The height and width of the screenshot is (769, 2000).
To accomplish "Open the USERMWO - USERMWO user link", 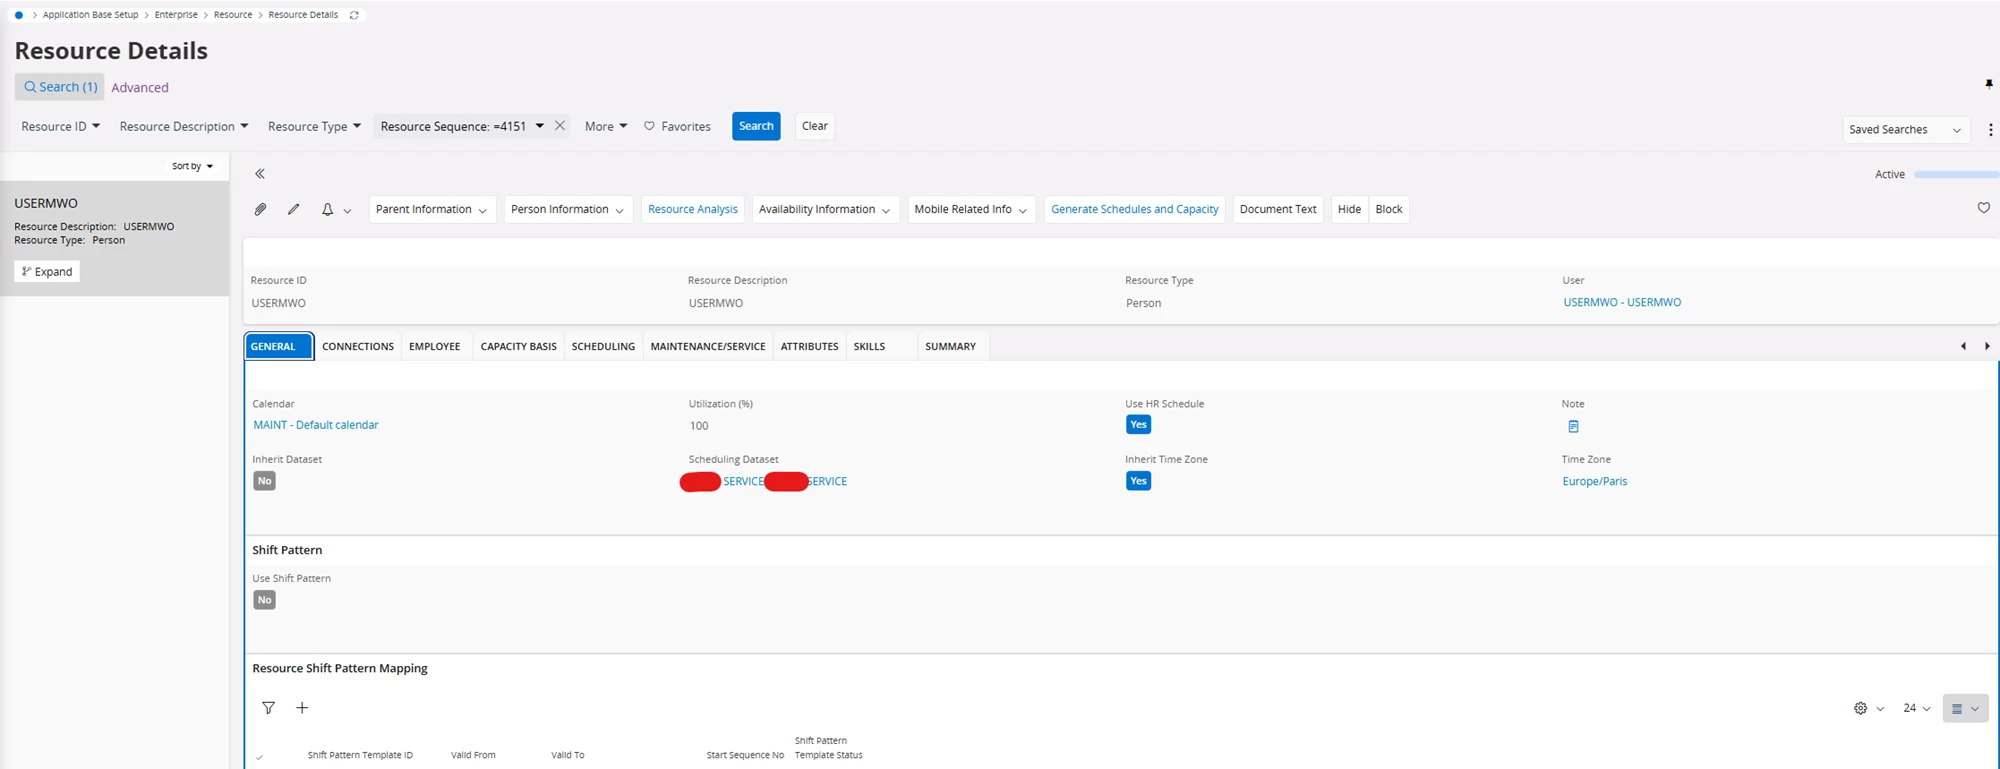I will coord(1622,302).
